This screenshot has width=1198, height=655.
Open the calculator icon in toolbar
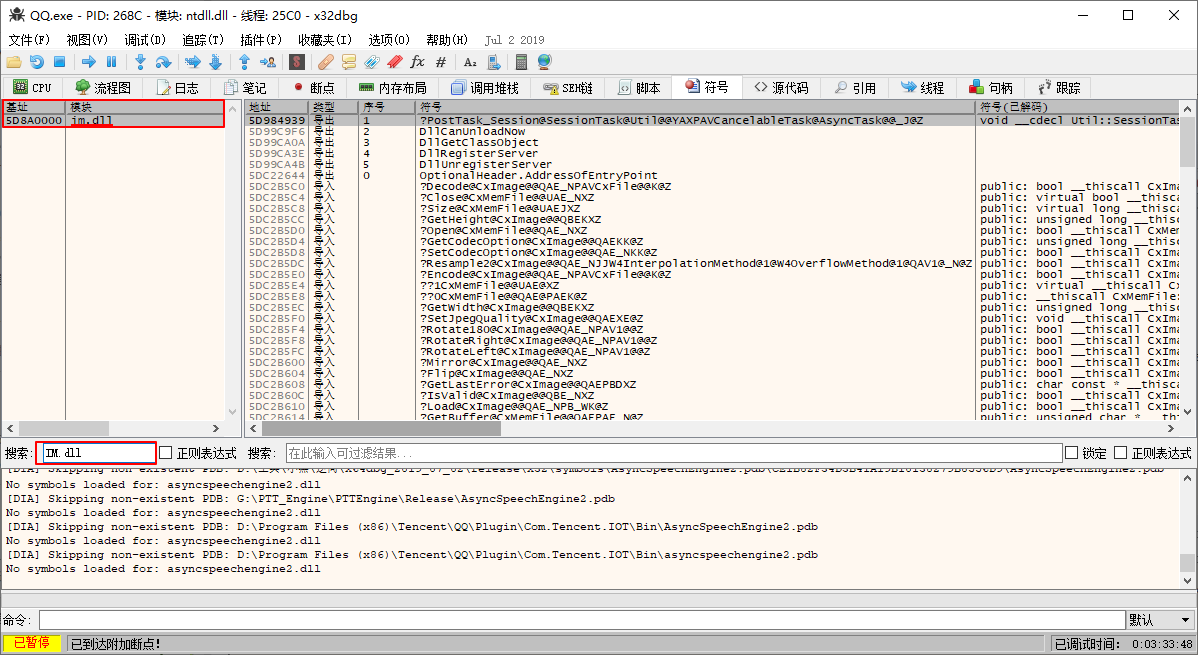click(x=521, y=62)
